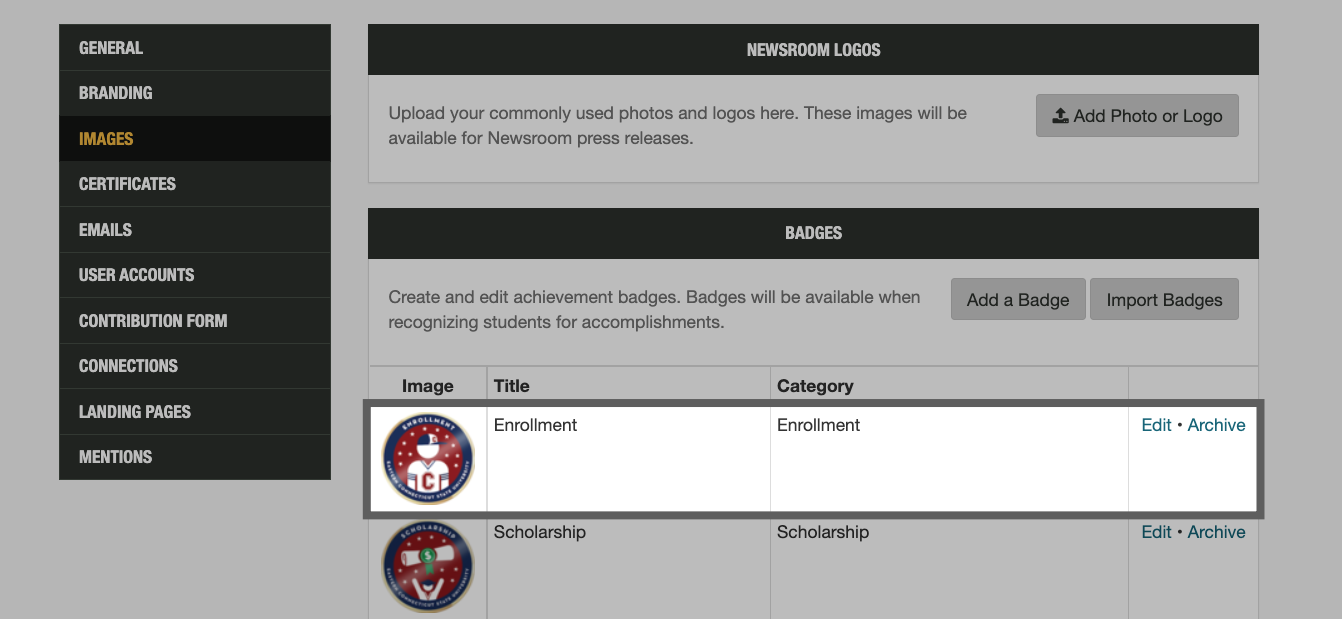
Task: Click the Add Photo or Logo button
Action: pyautogui.click(x=1137, y=115)
